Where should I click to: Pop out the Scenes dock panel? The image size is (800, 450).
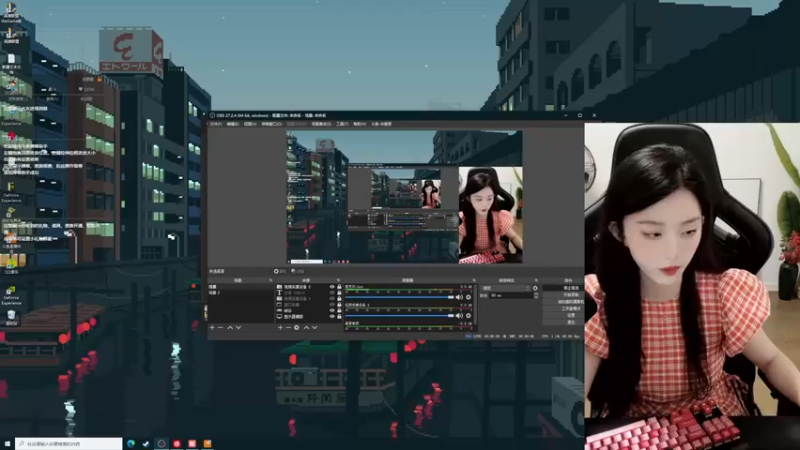(x=270, y=280)
